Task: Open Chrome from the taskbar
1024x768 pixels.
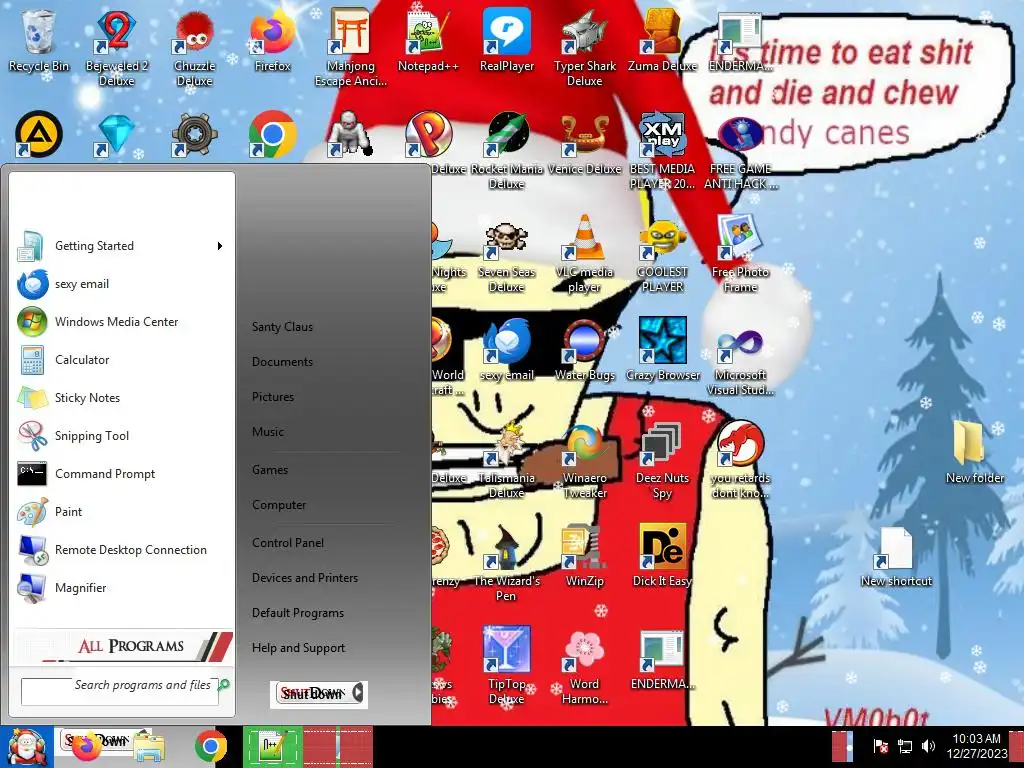Action: (x=210, y=746)
